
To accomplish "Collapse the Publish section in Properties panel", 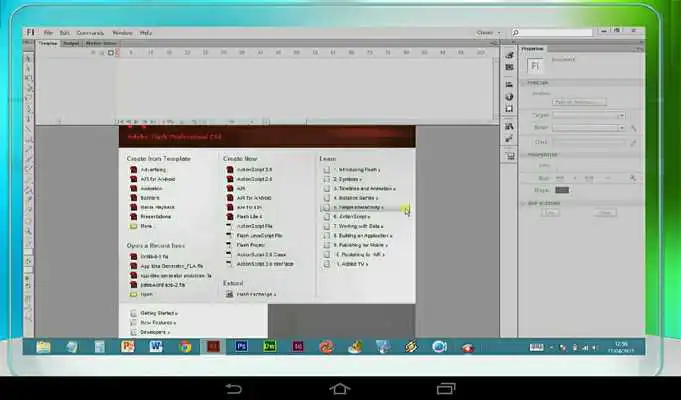I will (x=524, y=83).
